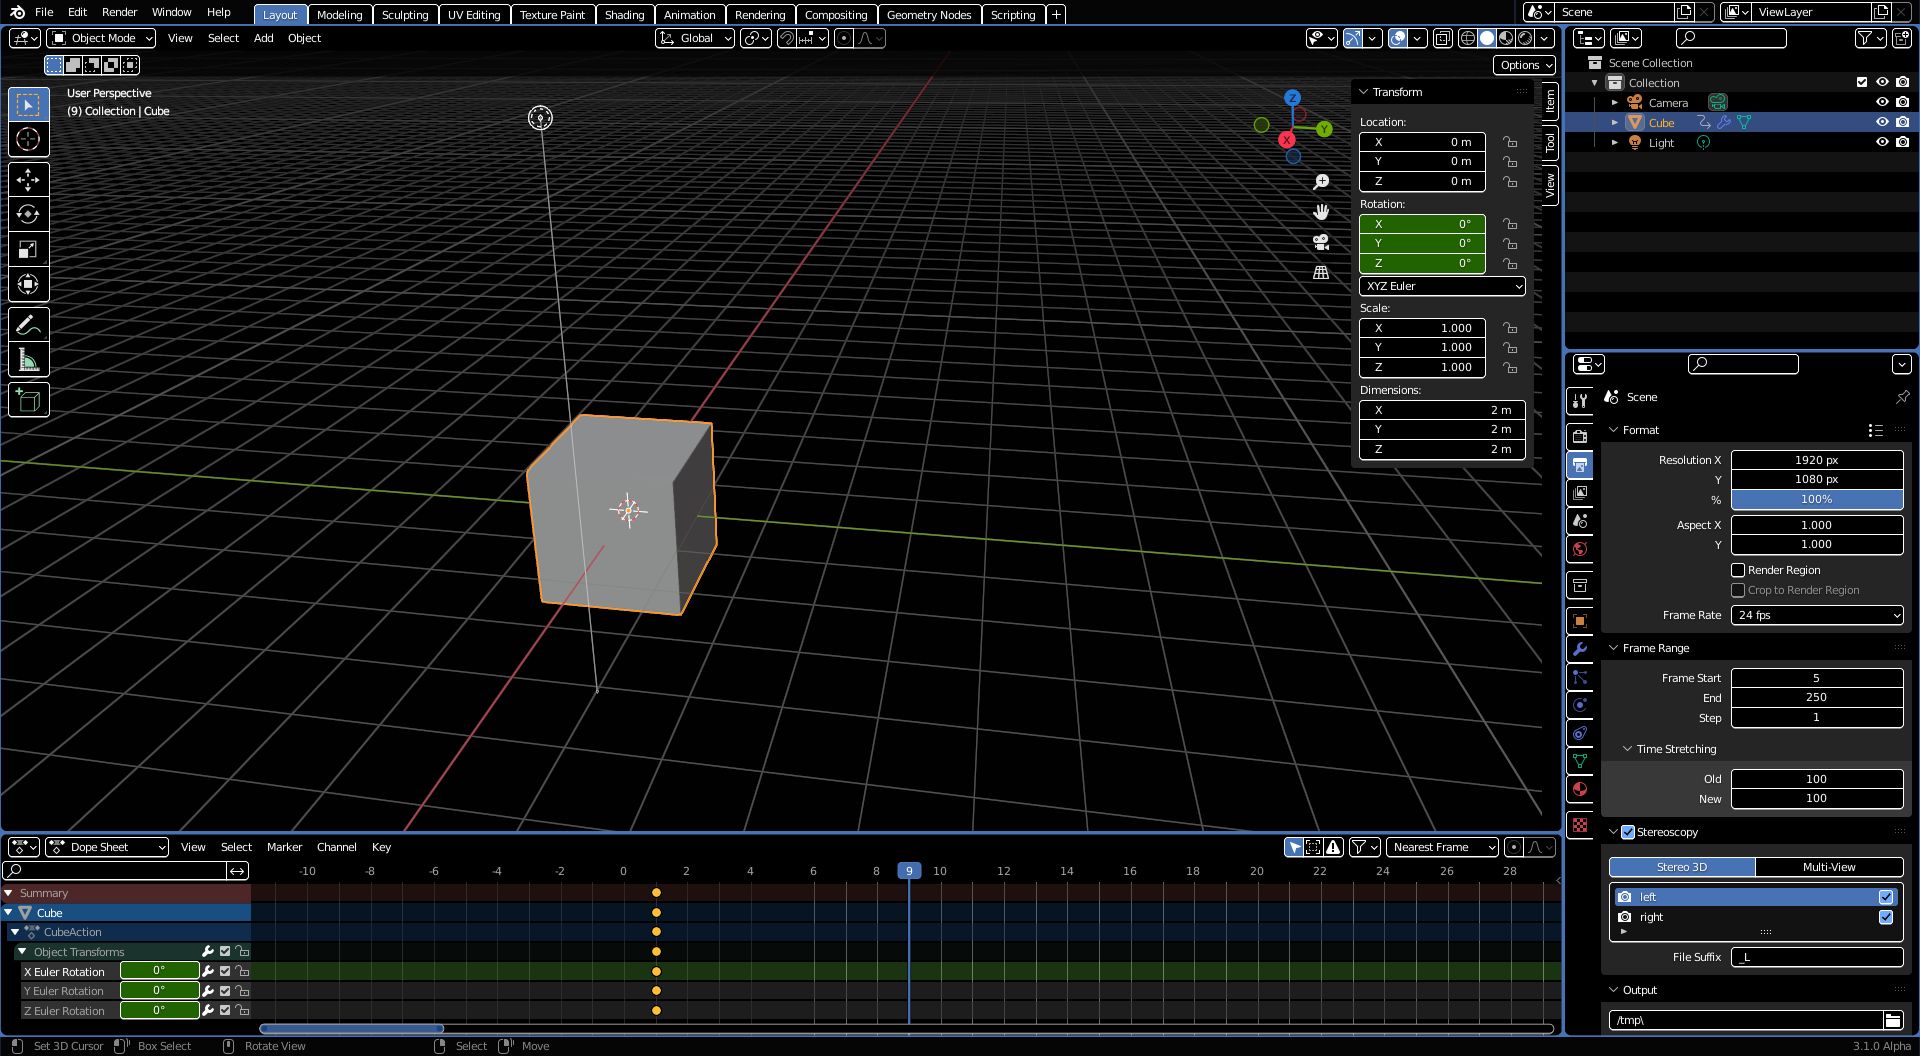
Task: Switch to the Shading workspace tab
Action: click(624, 14)
